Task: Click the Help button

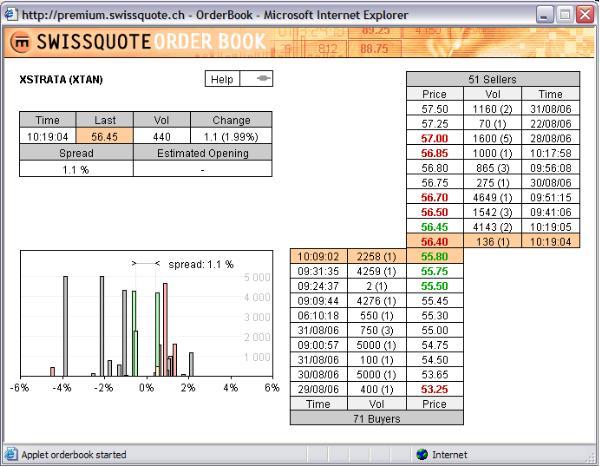Action: [222, 79]
